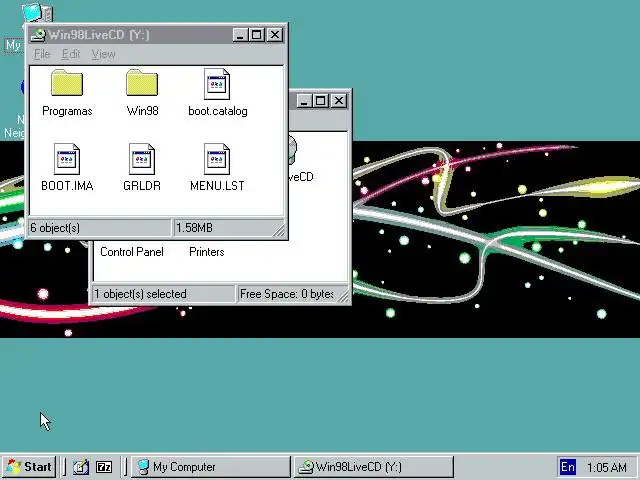Select Control Panel in My Computer window
Image resolution: width=640 pixels, height=480 pixels.
[x=132, y=252]
